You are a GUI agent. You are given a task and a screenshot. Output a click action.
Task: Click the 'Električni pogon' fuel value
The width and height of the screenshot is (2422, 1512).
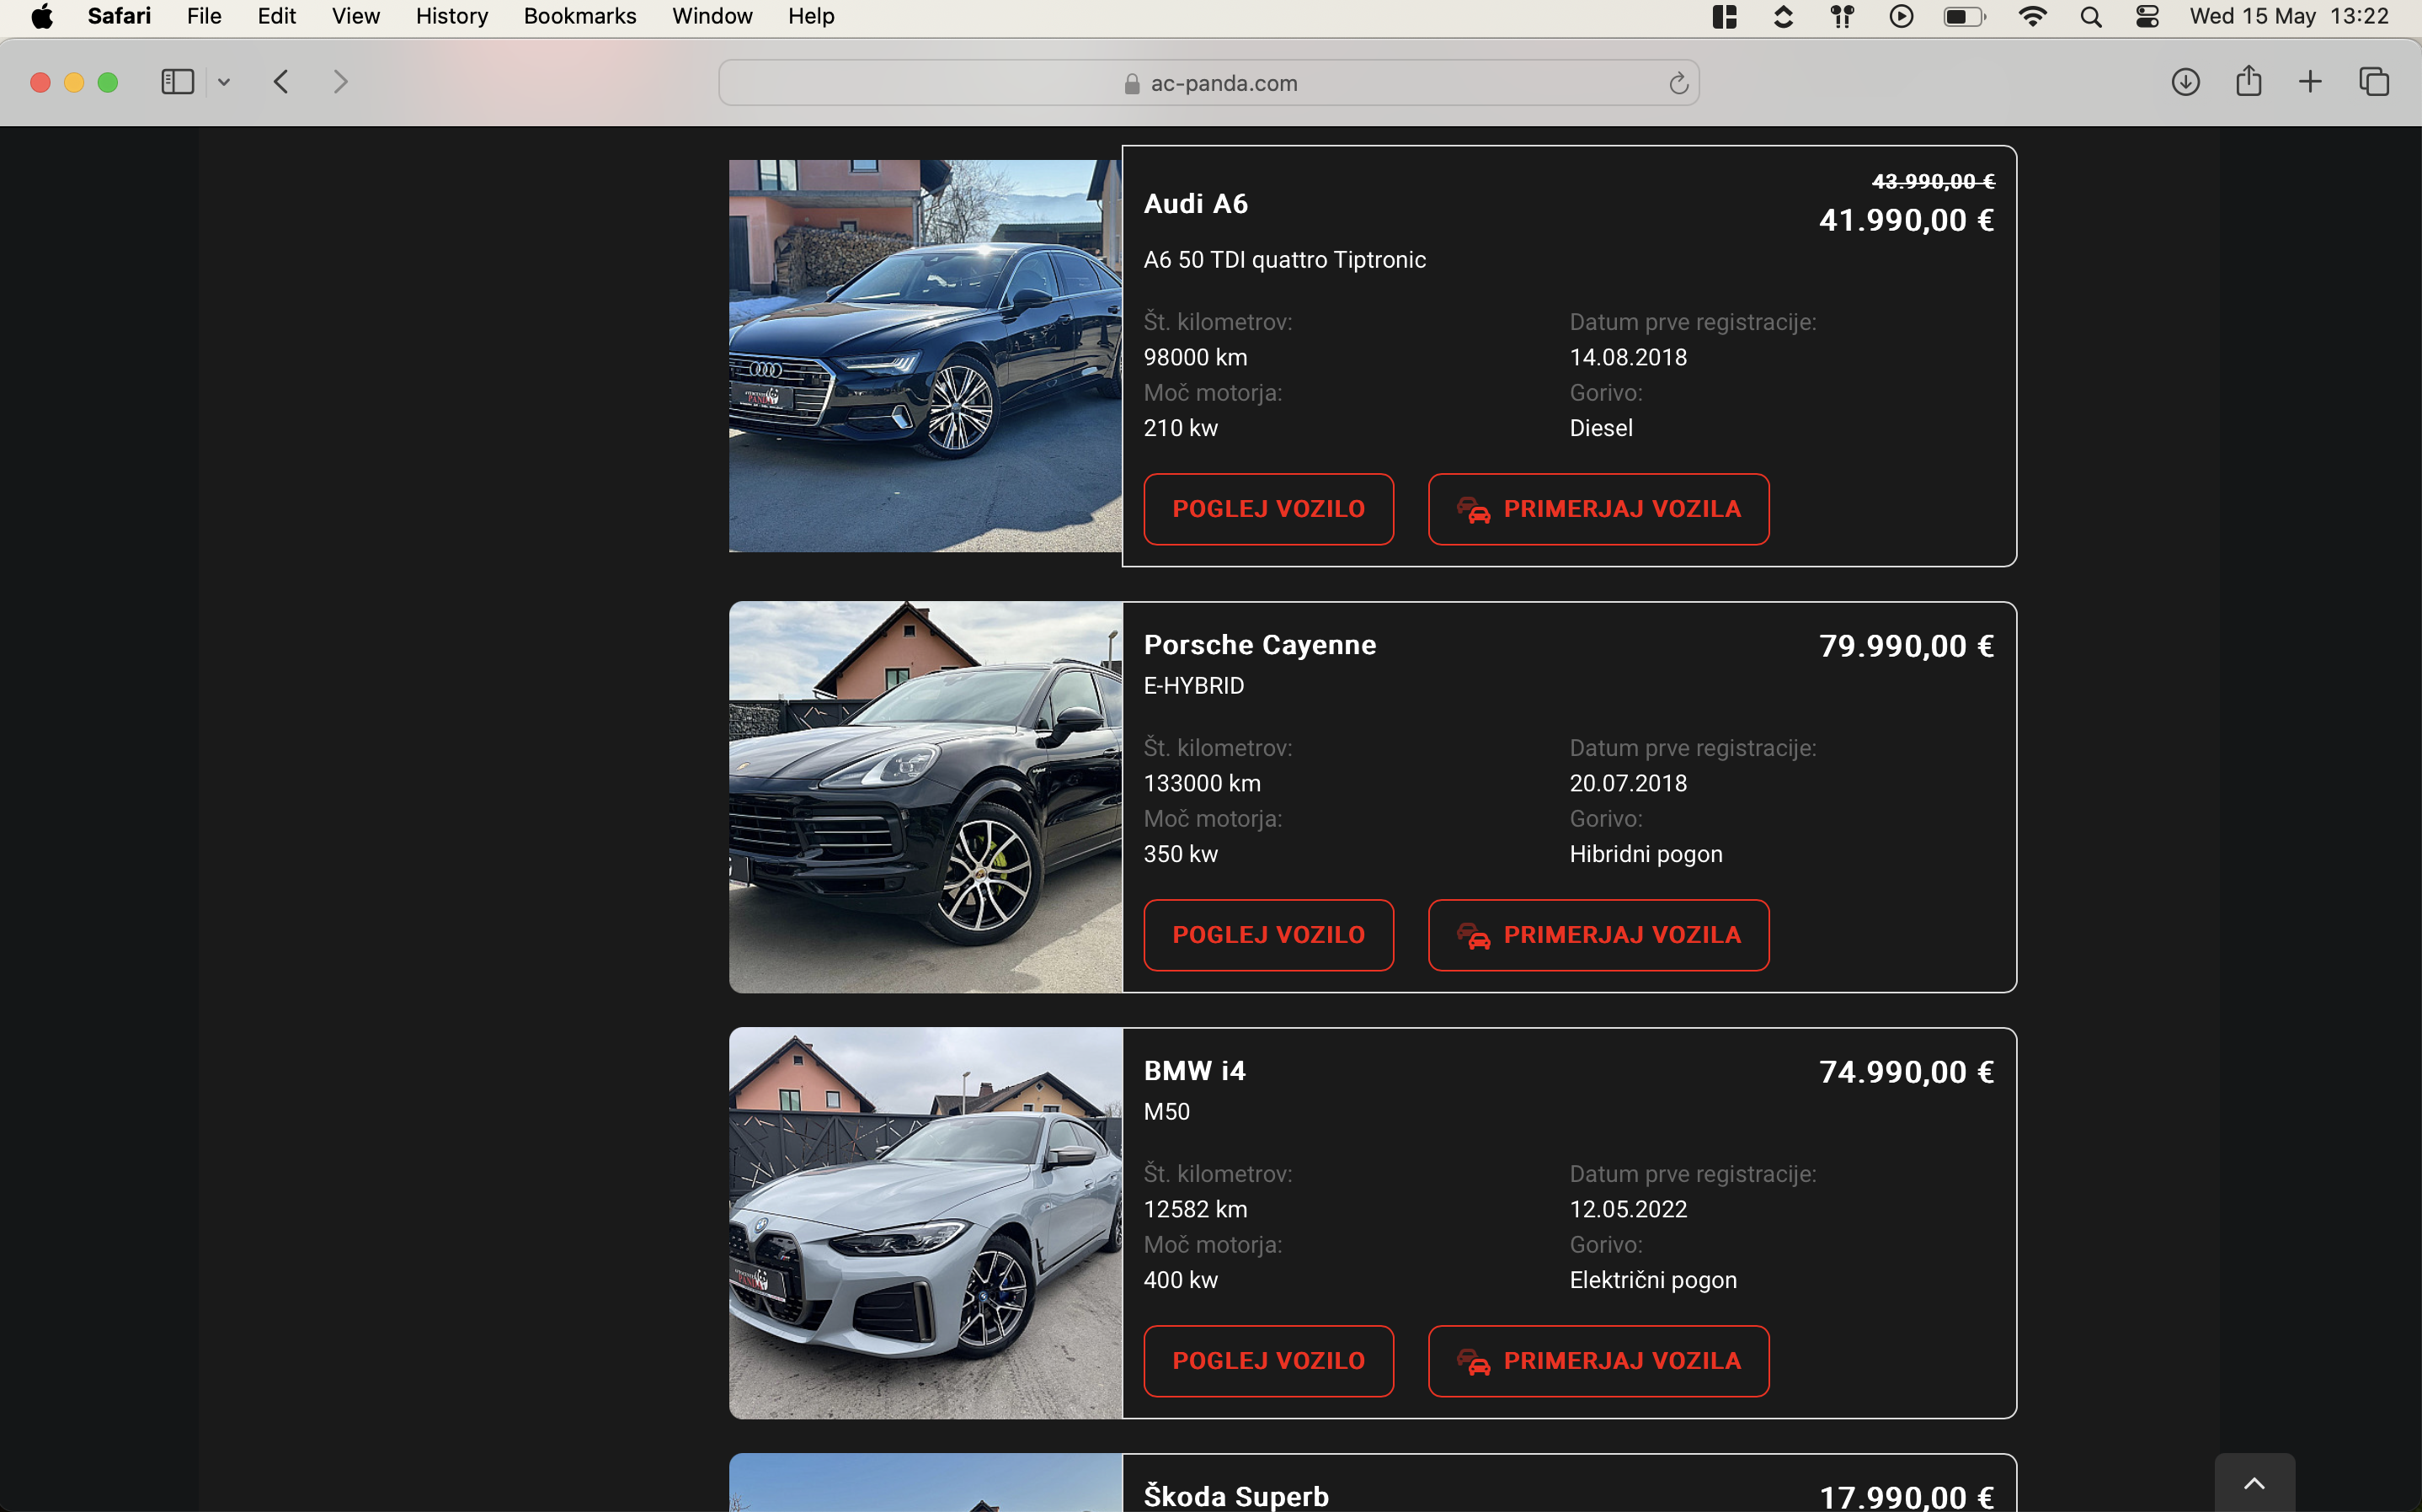point(1653,1280)
